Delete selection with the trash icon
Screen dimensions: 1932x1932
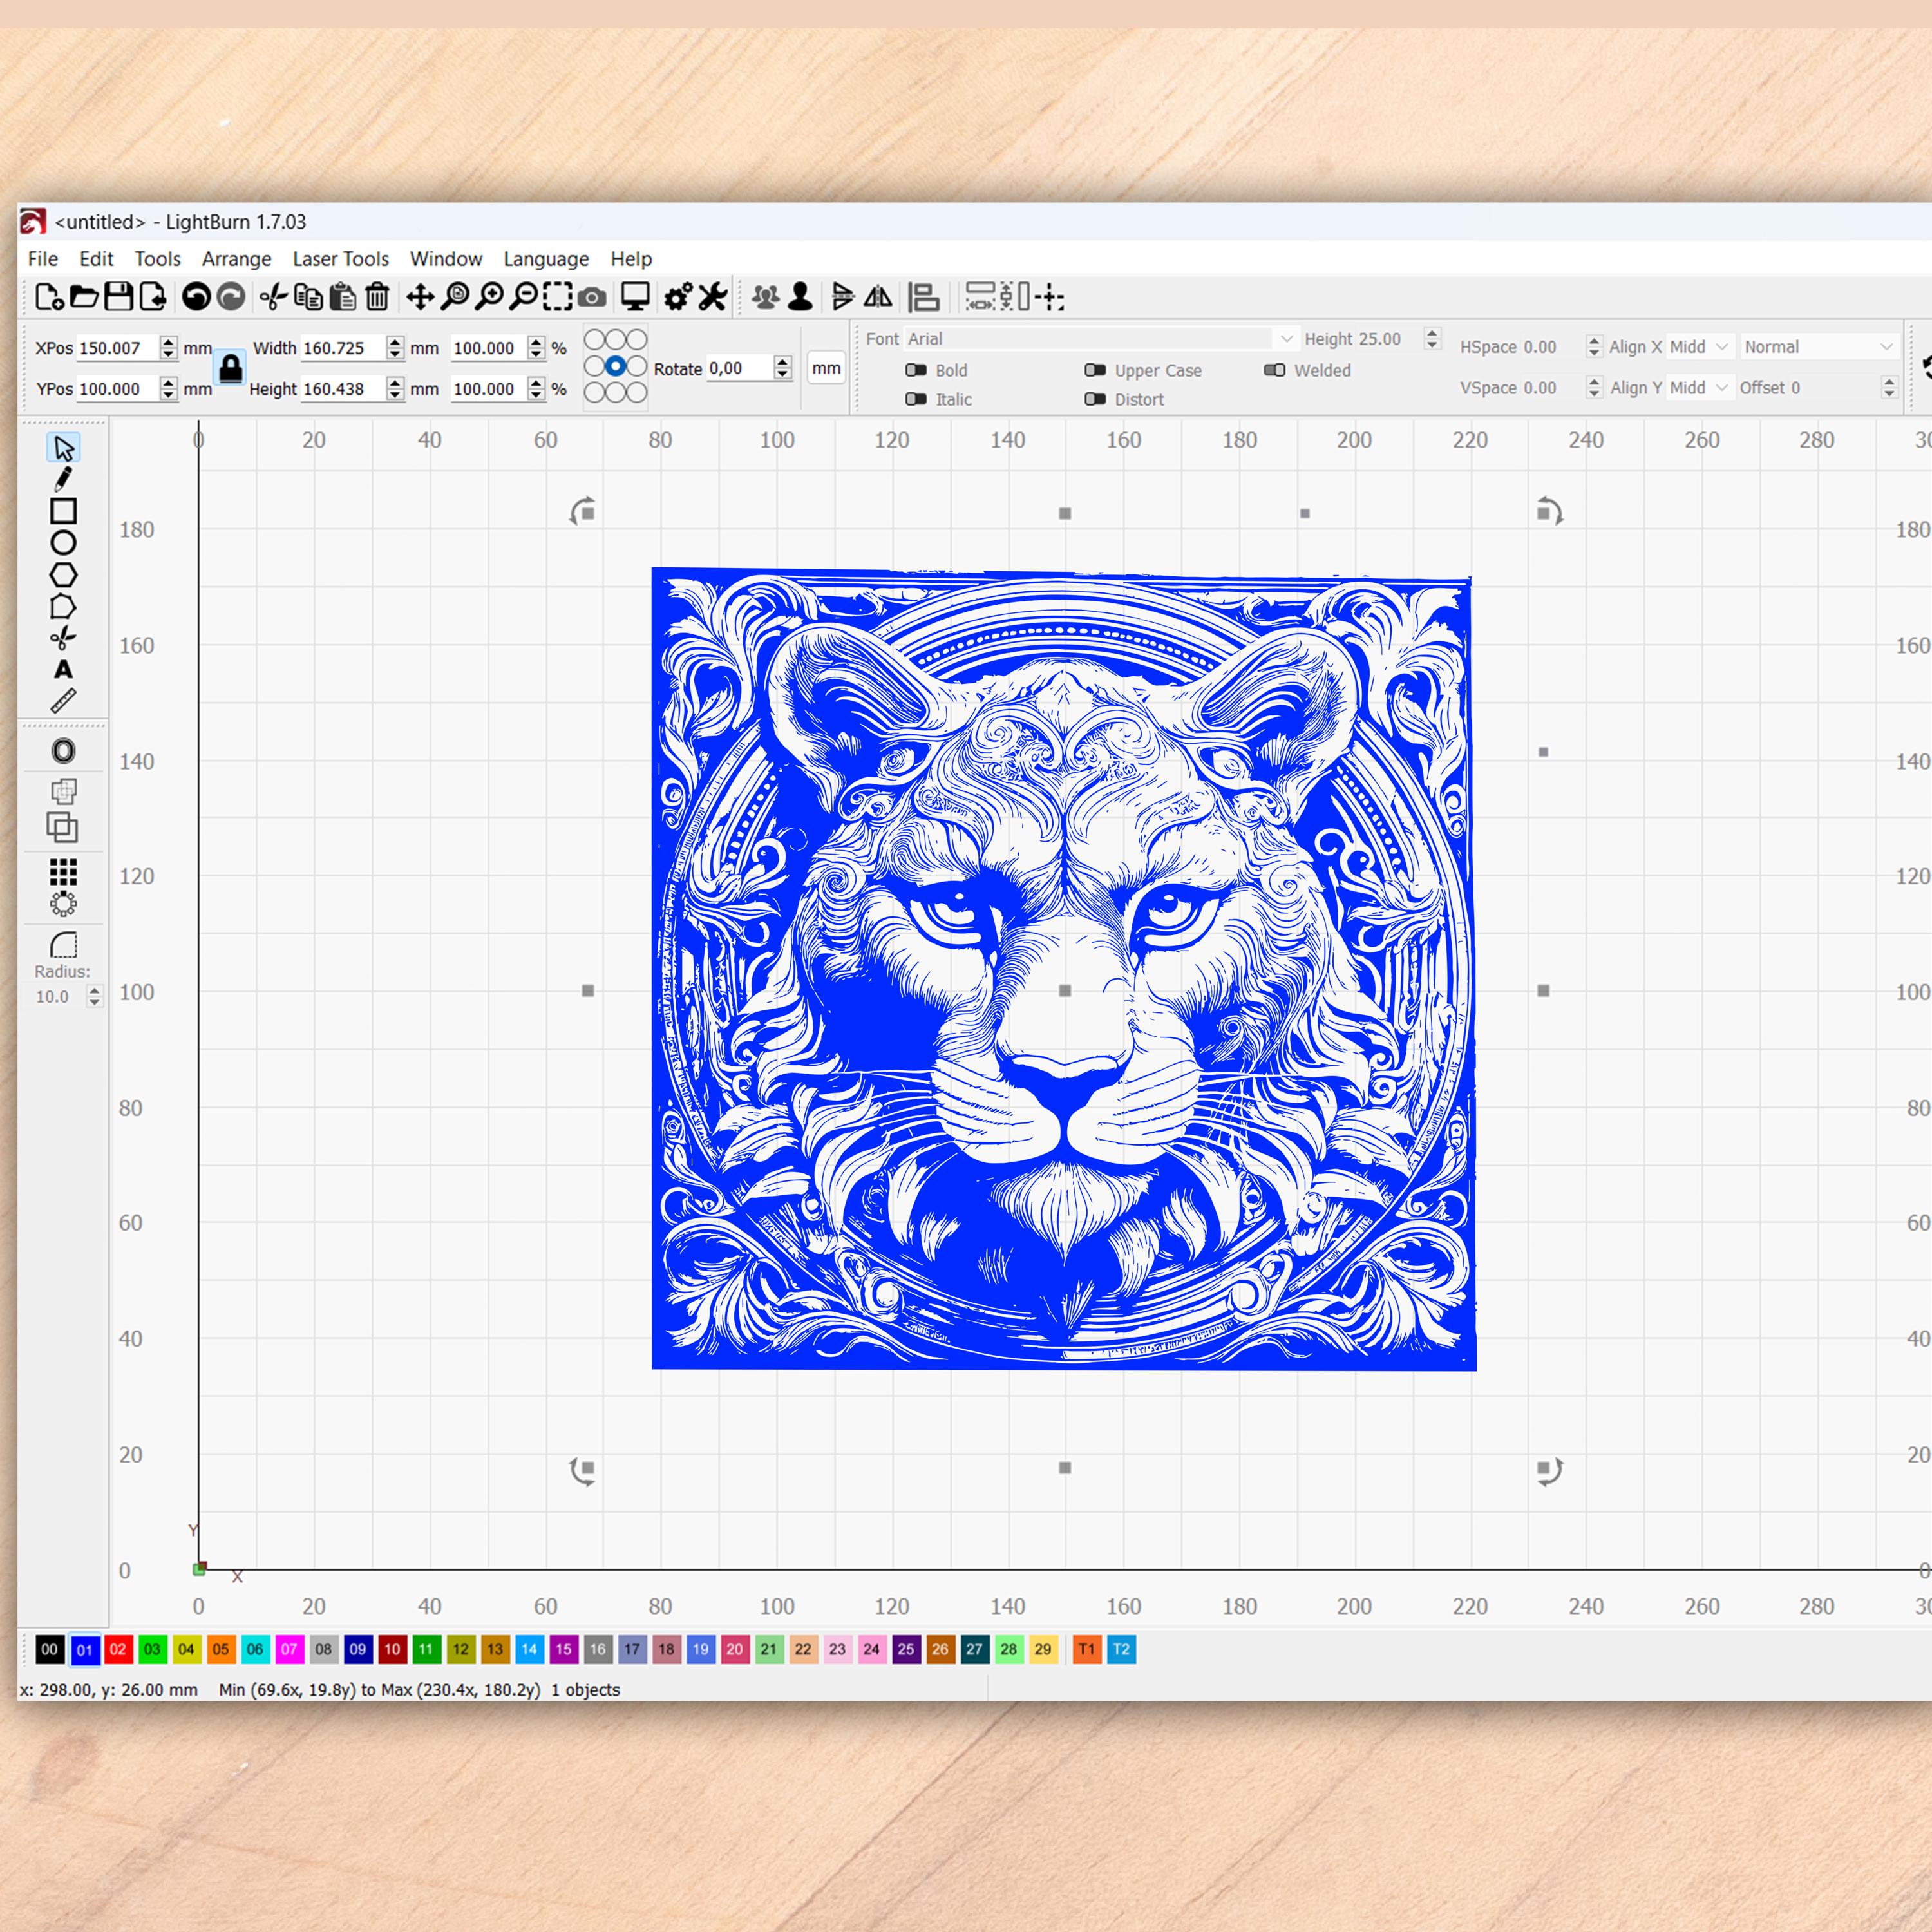coord(377,297)
